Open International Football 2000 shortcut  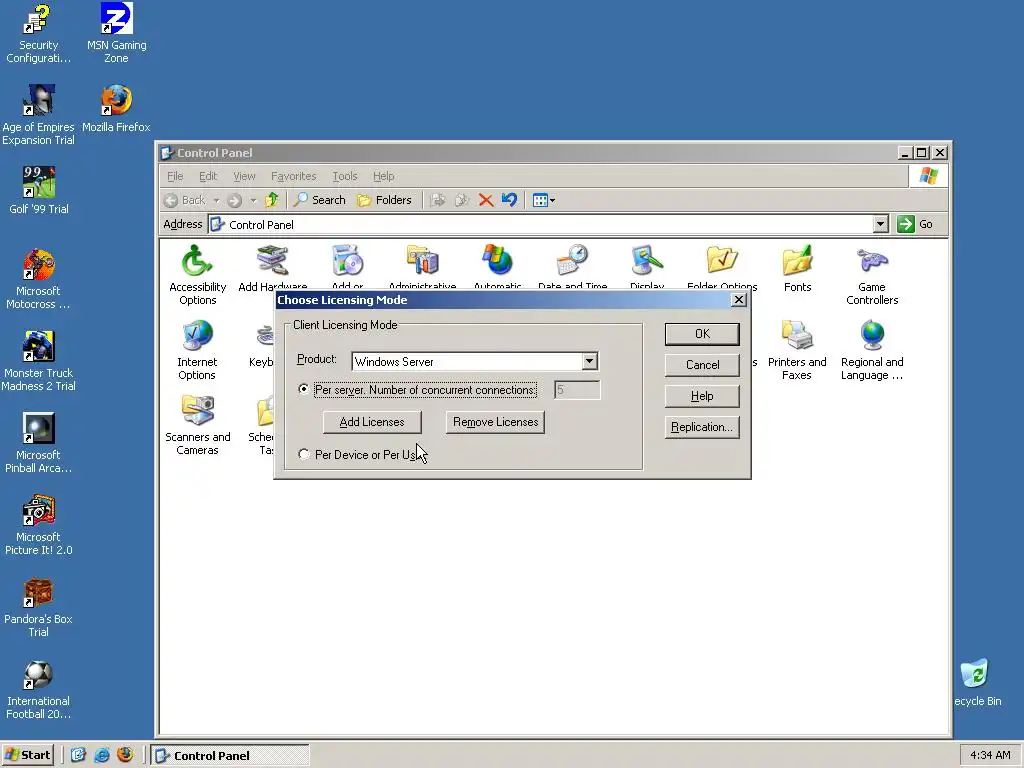point(38,689)
